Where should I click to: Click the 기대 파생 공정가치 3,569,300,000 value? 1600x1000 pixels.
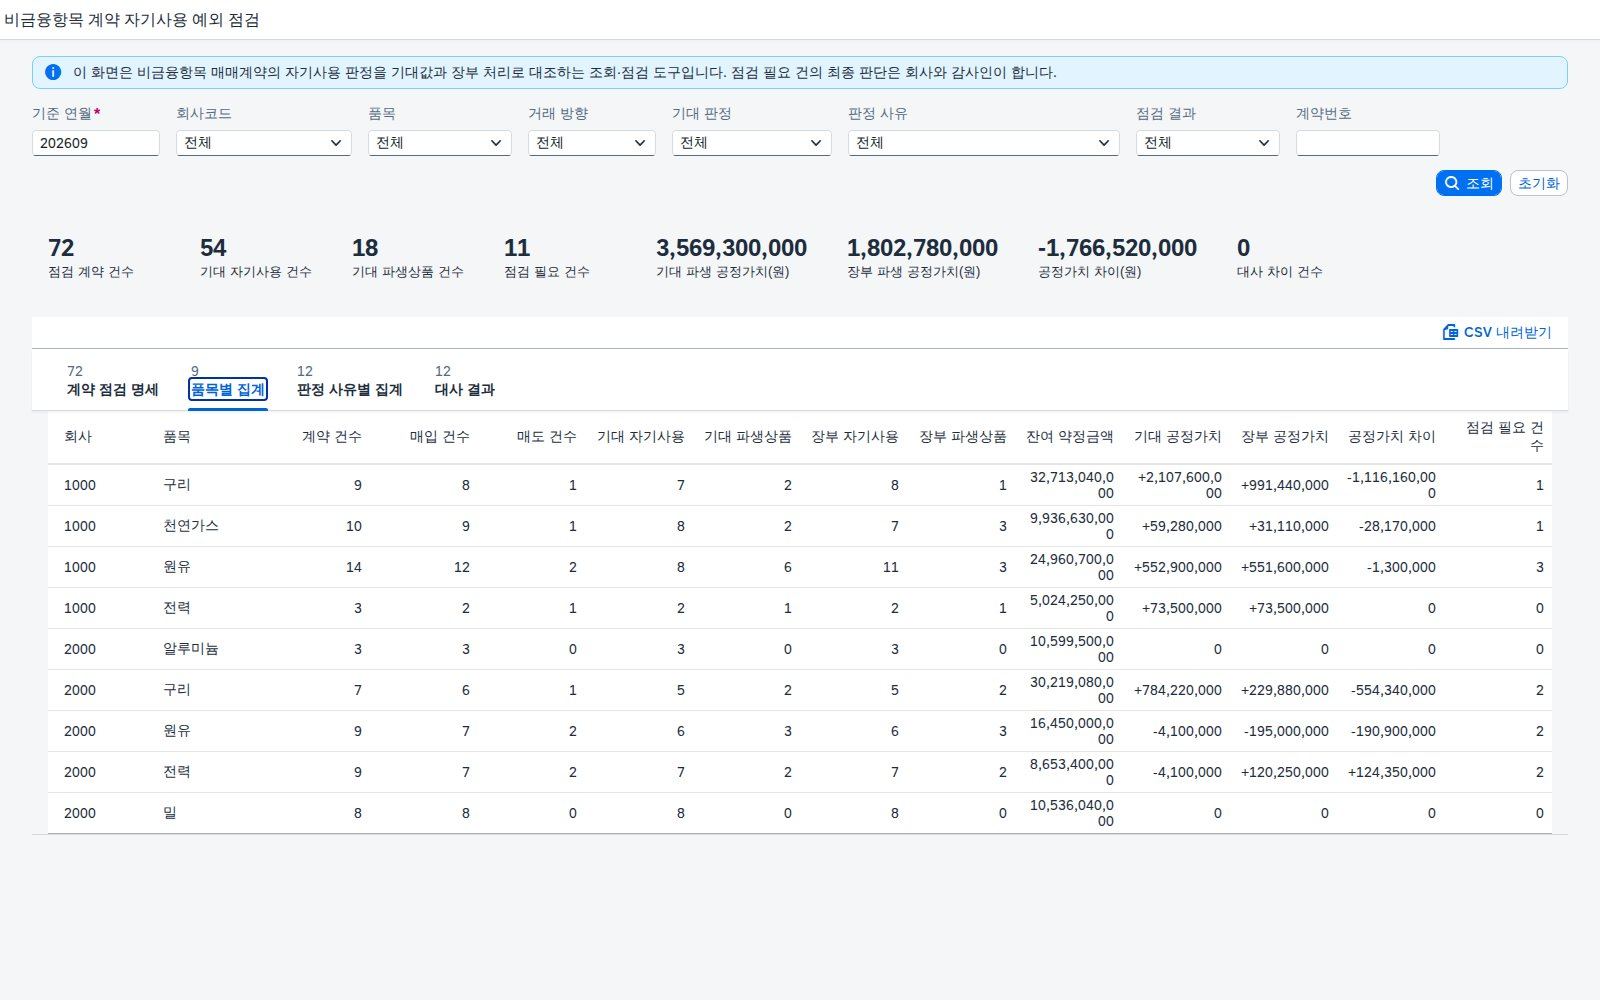pos(731,248)
